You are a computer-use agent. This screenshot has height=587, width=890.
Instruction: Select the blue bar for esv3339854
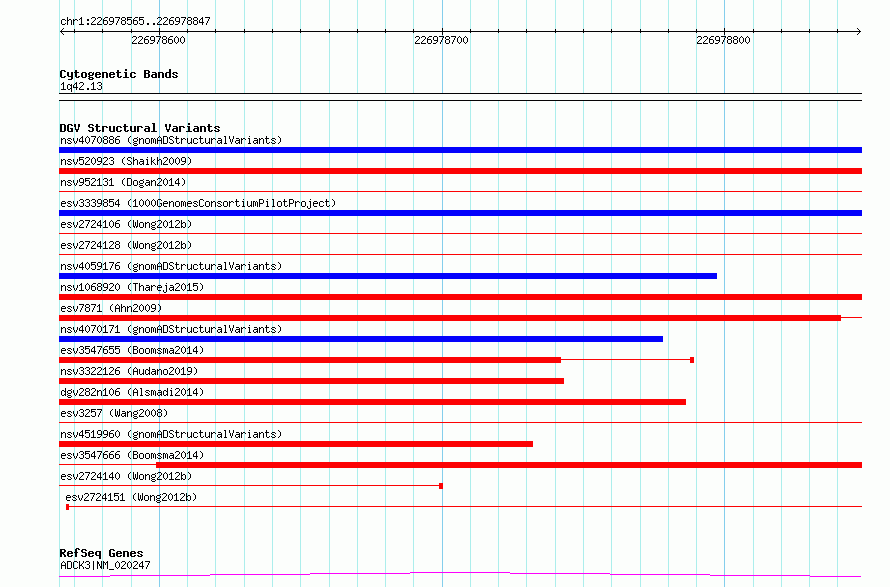point(460,213)
